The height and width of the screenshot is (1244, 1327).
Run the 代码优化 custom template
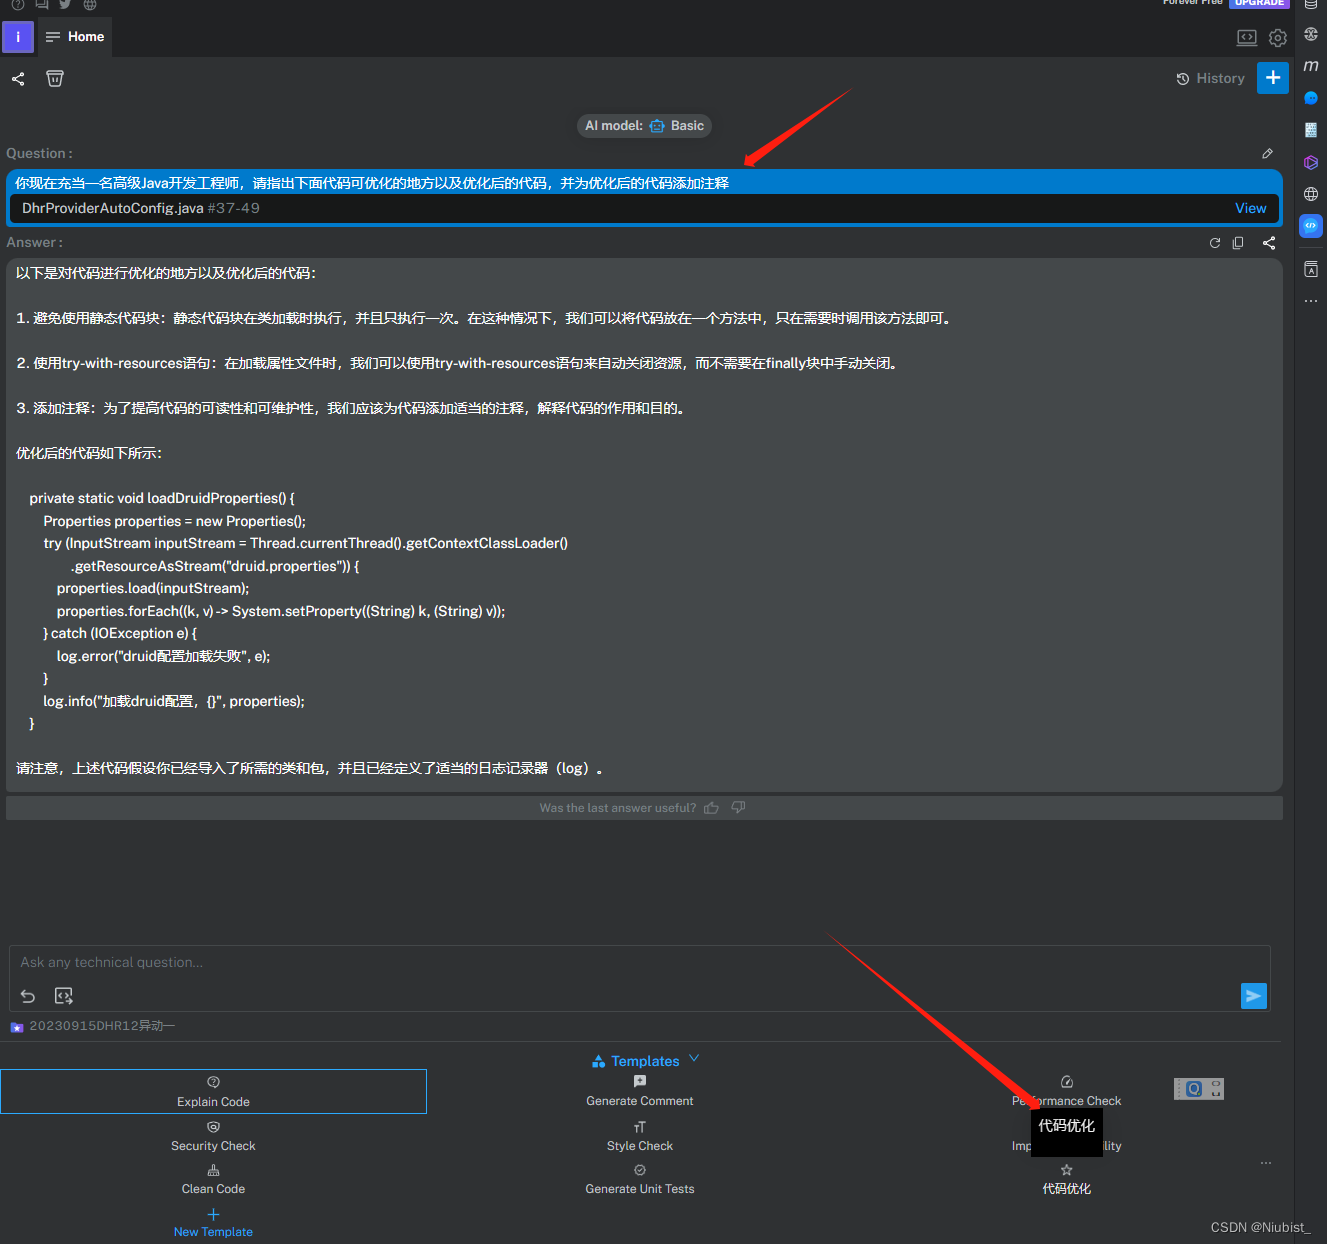pyautogui.click(x=1066, y=1179)
